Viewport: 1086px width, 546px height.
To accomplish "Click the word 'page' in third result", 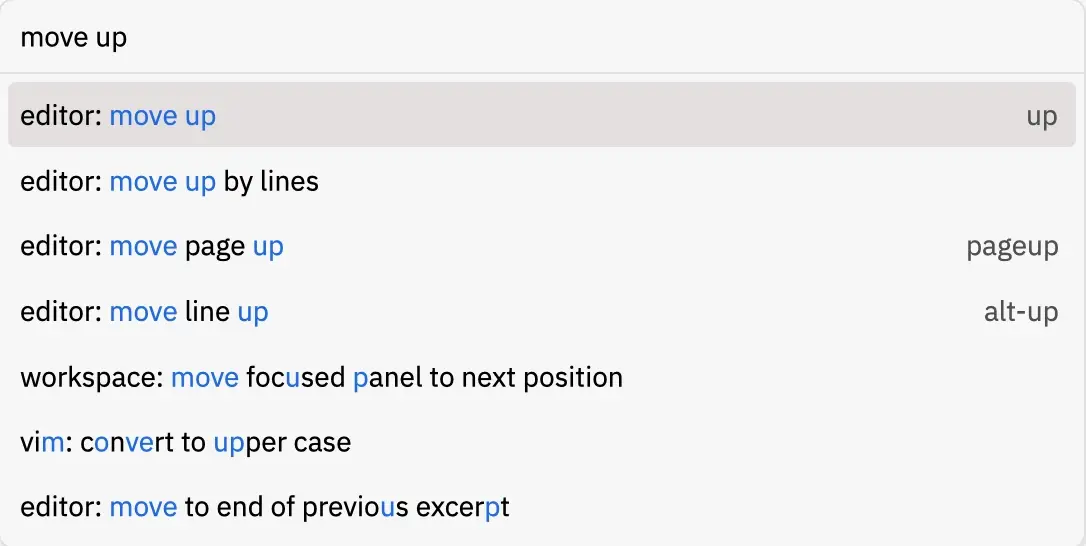I will [x=215, y=248].
